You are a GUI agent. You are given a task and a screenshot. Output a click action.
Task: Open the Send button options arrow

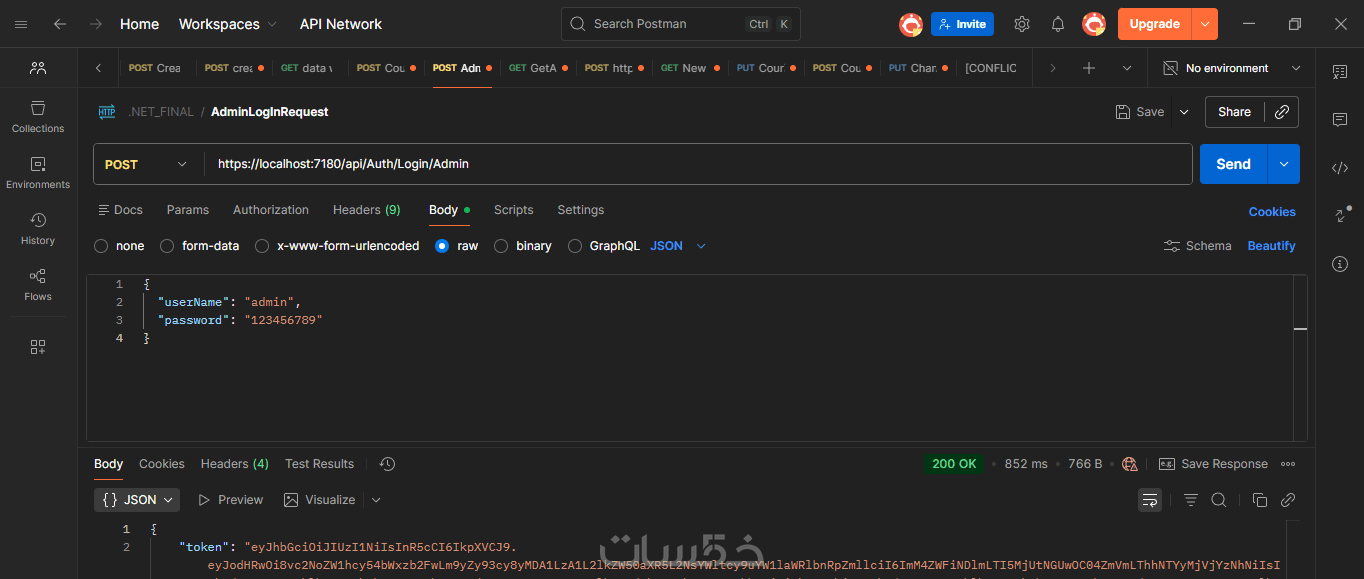click(1284, 164)
